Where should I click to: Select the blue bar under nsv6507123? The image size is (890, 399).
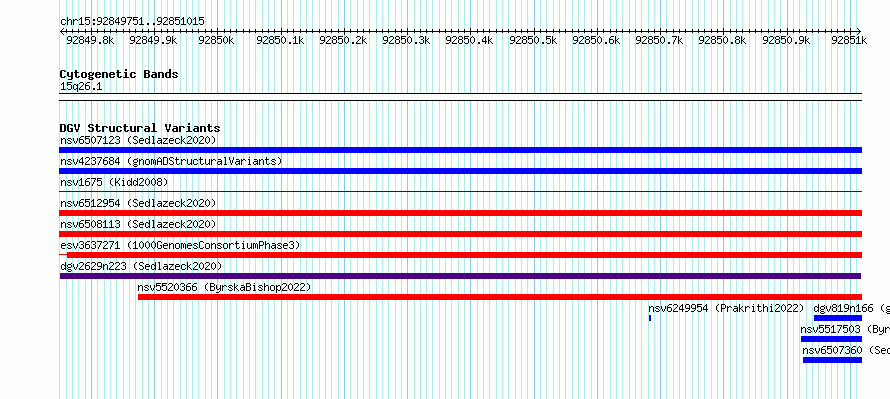click(x=460, y=150)
